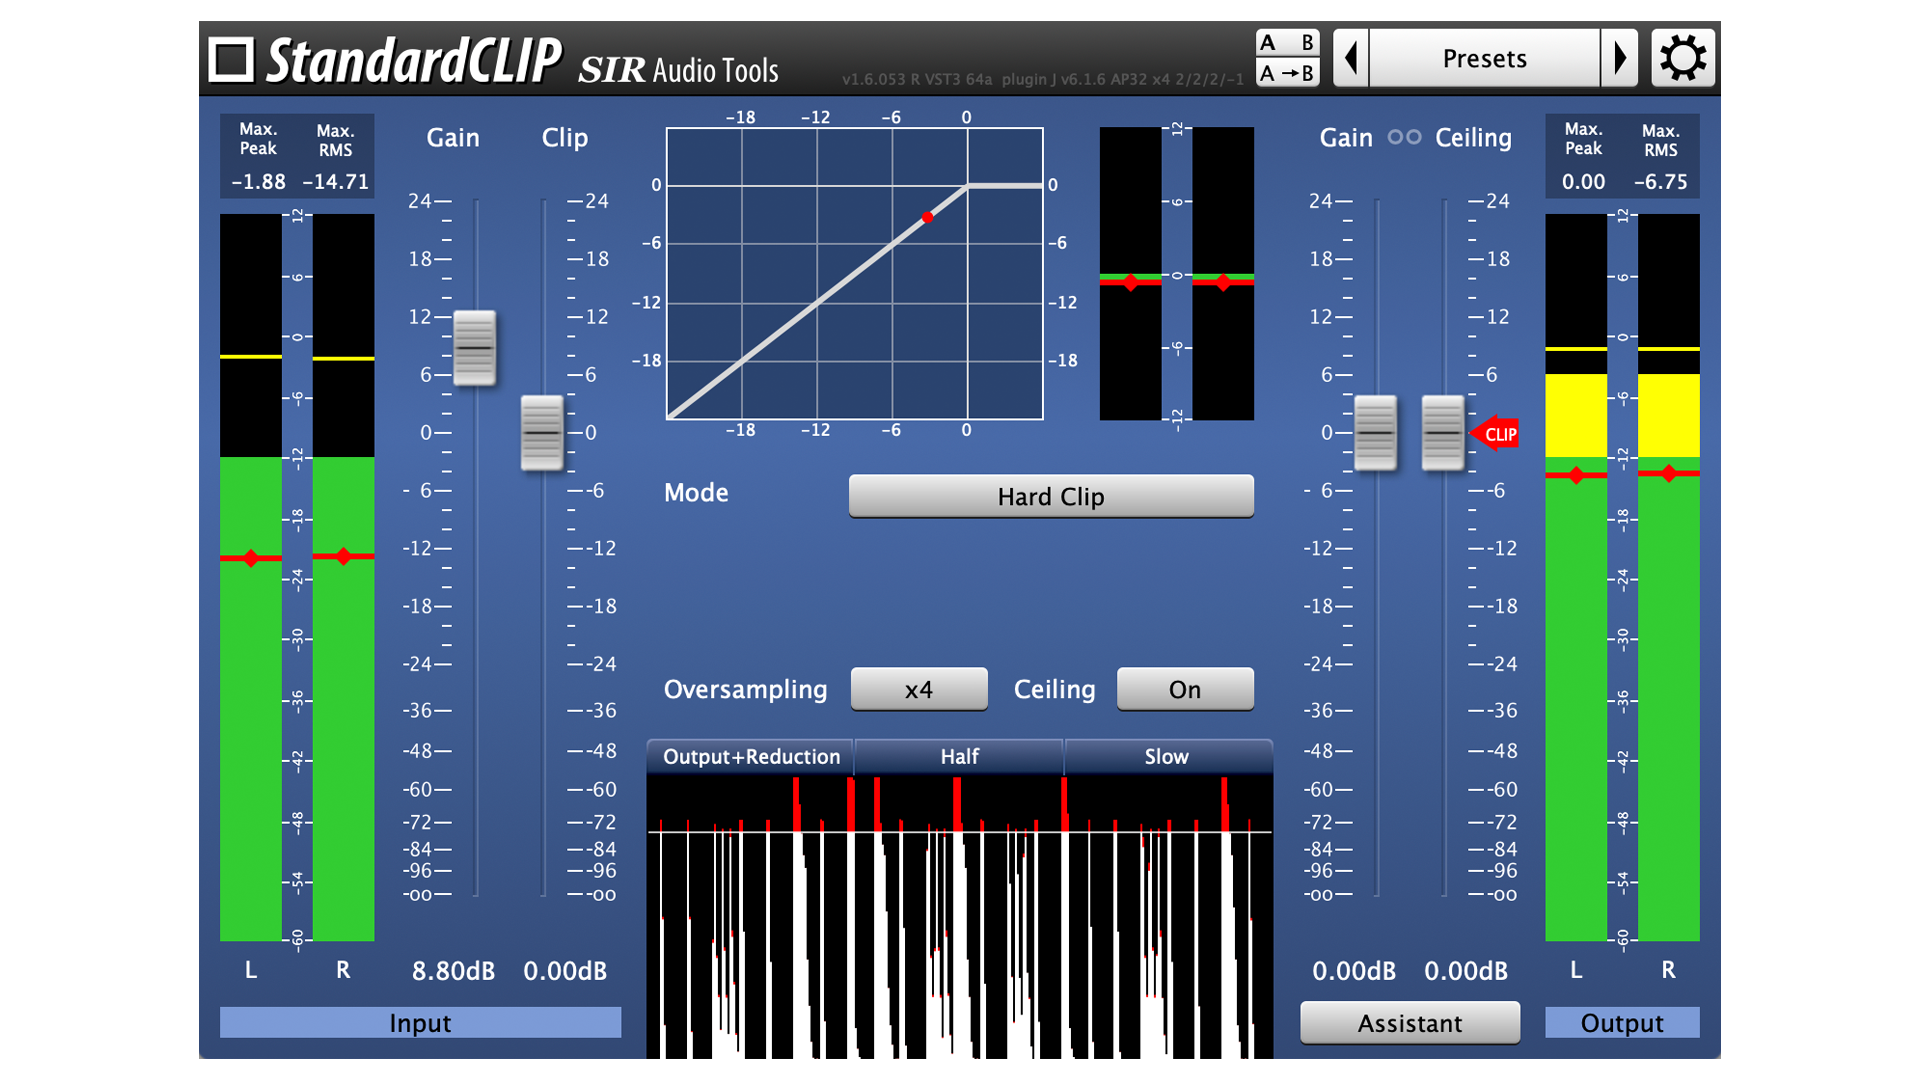Click the StandardCLIP title logo
This screenshot has height=1080, width=1920.
point(413,60)
